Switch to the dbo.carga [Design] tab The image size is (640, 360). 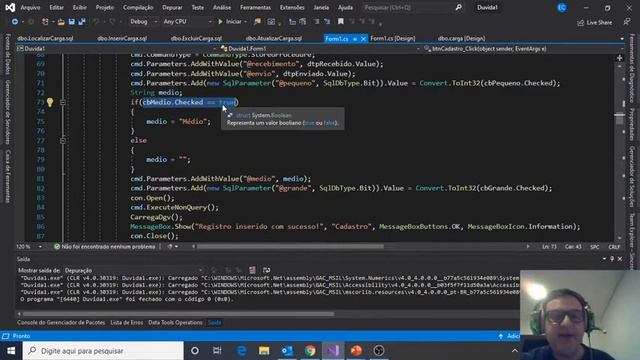[x=461, y=38]
